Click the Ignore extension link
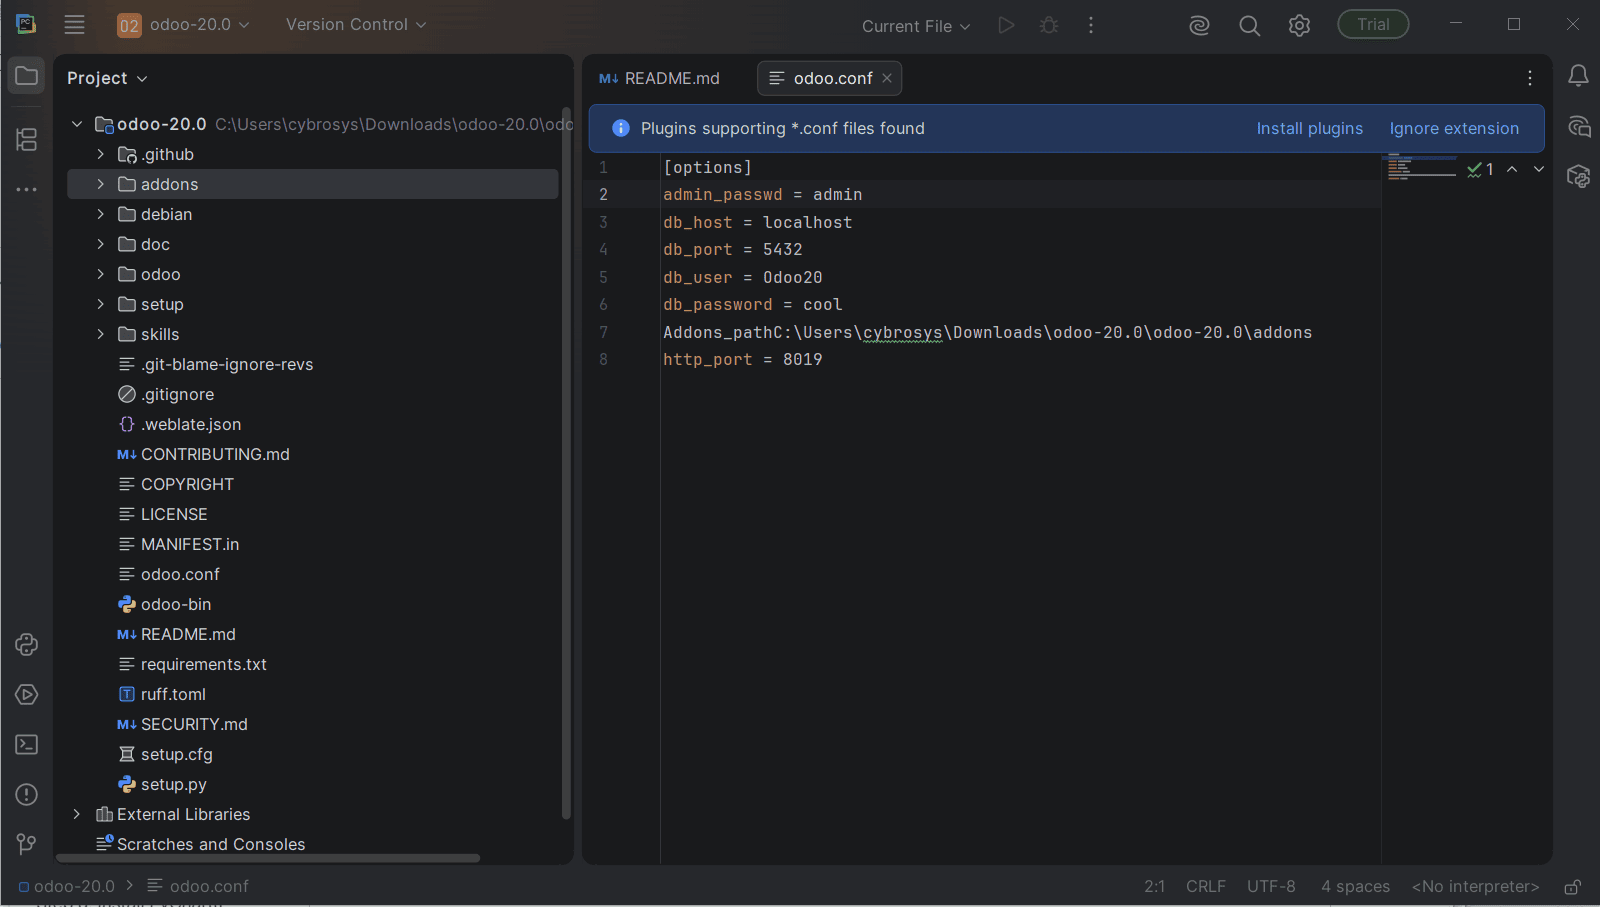This screenshot has height=907, width=1600. coord(1454,128)
